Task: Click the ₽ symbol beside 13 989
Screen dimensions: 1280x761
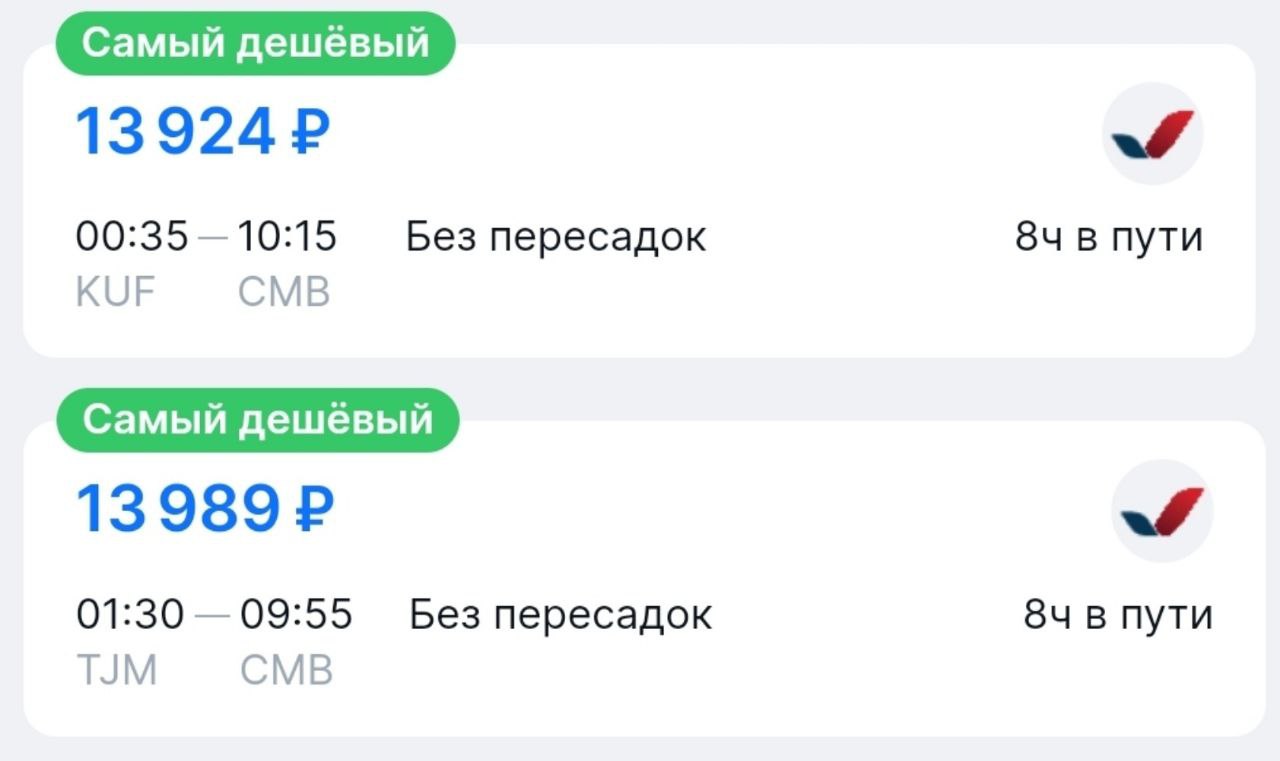Action: point(314,509)
